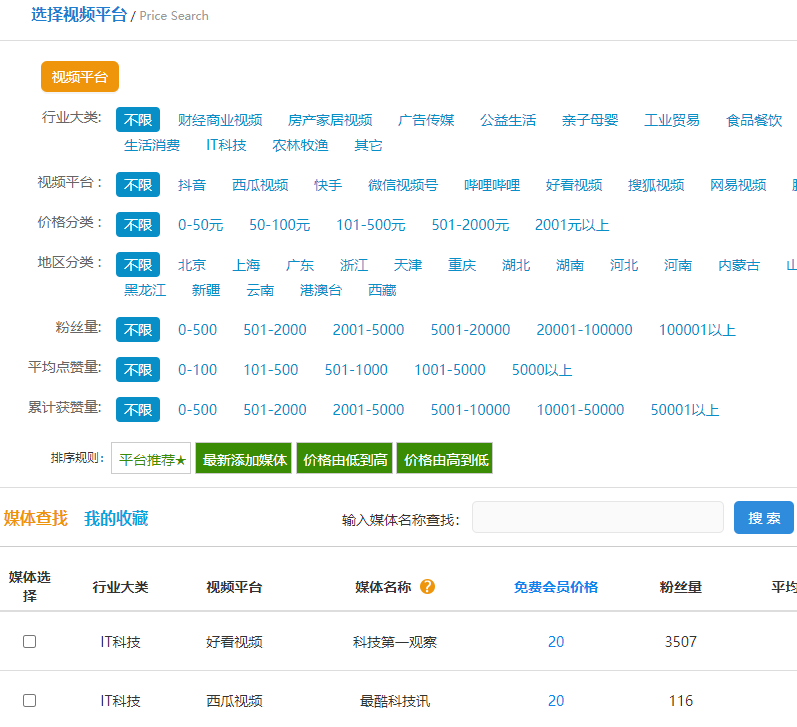Tick the checkbox for 最酷科技讯 row
797x727 pixels.
click(29, 701)
